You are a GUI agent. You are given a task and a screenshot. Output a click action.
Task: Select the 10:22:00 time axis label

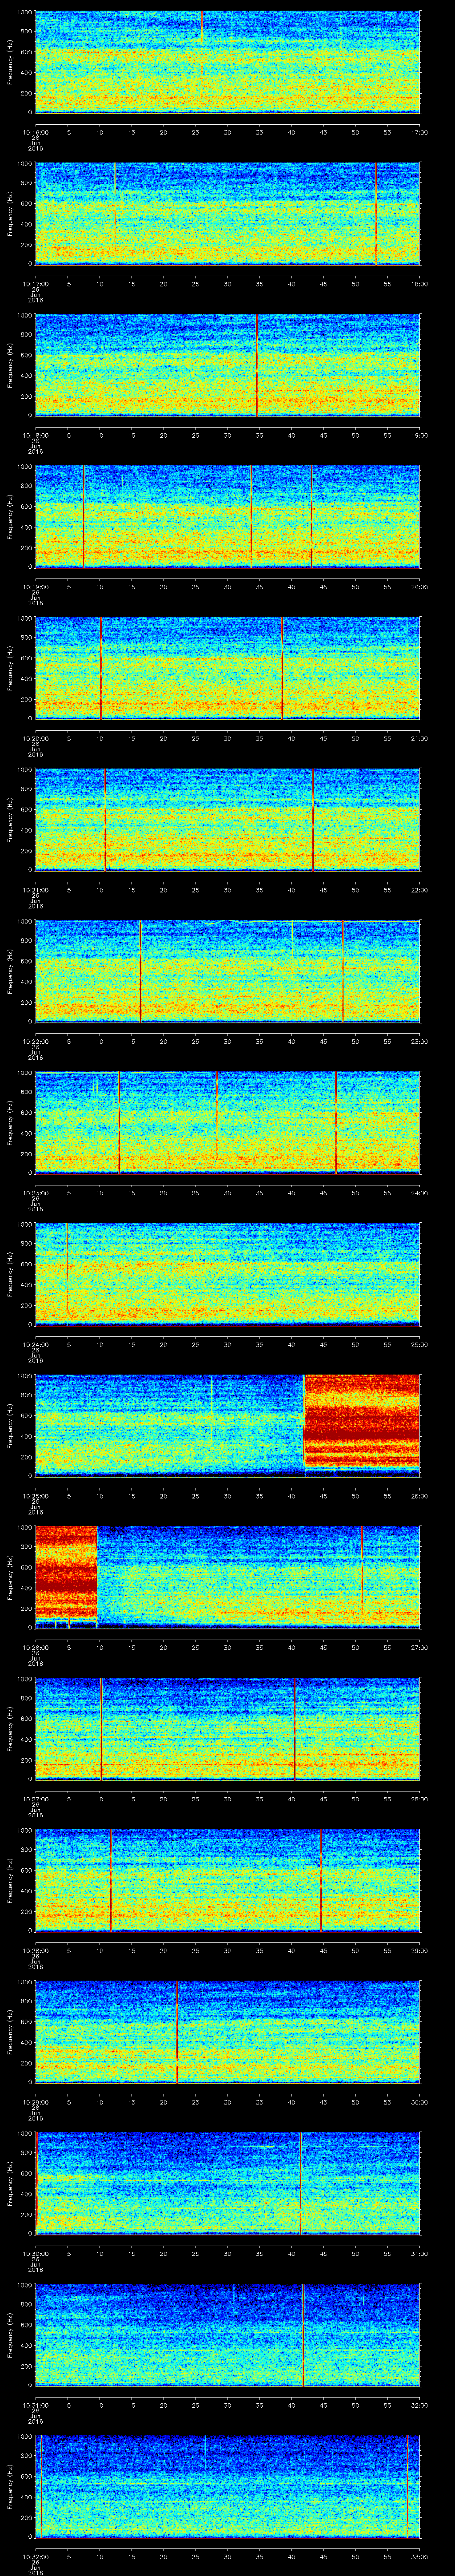[35, 1041]
